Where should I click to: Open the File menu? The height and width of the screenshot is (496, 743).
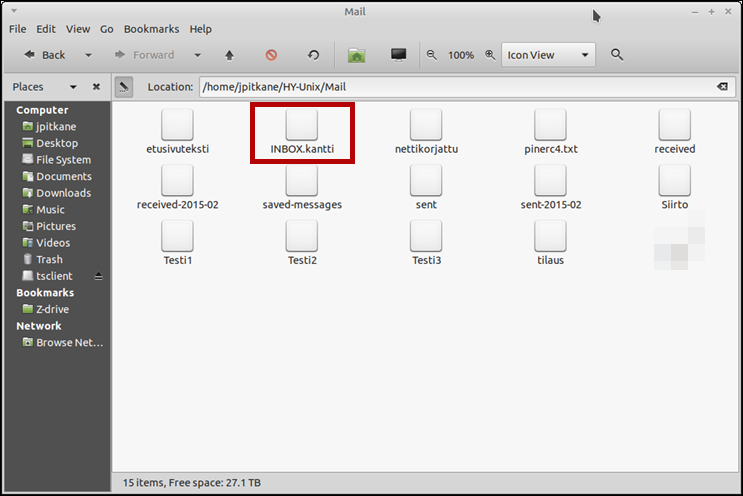(18, 29)
